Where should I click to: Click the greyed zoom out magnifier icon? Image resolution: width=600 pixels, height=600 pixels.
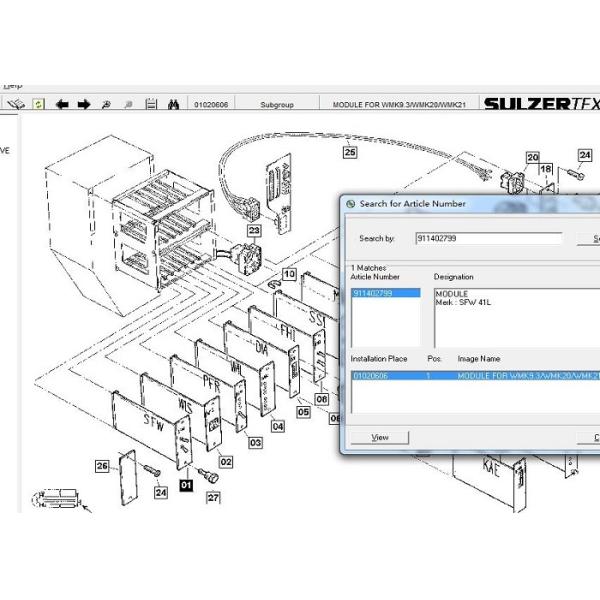[128, 104]
